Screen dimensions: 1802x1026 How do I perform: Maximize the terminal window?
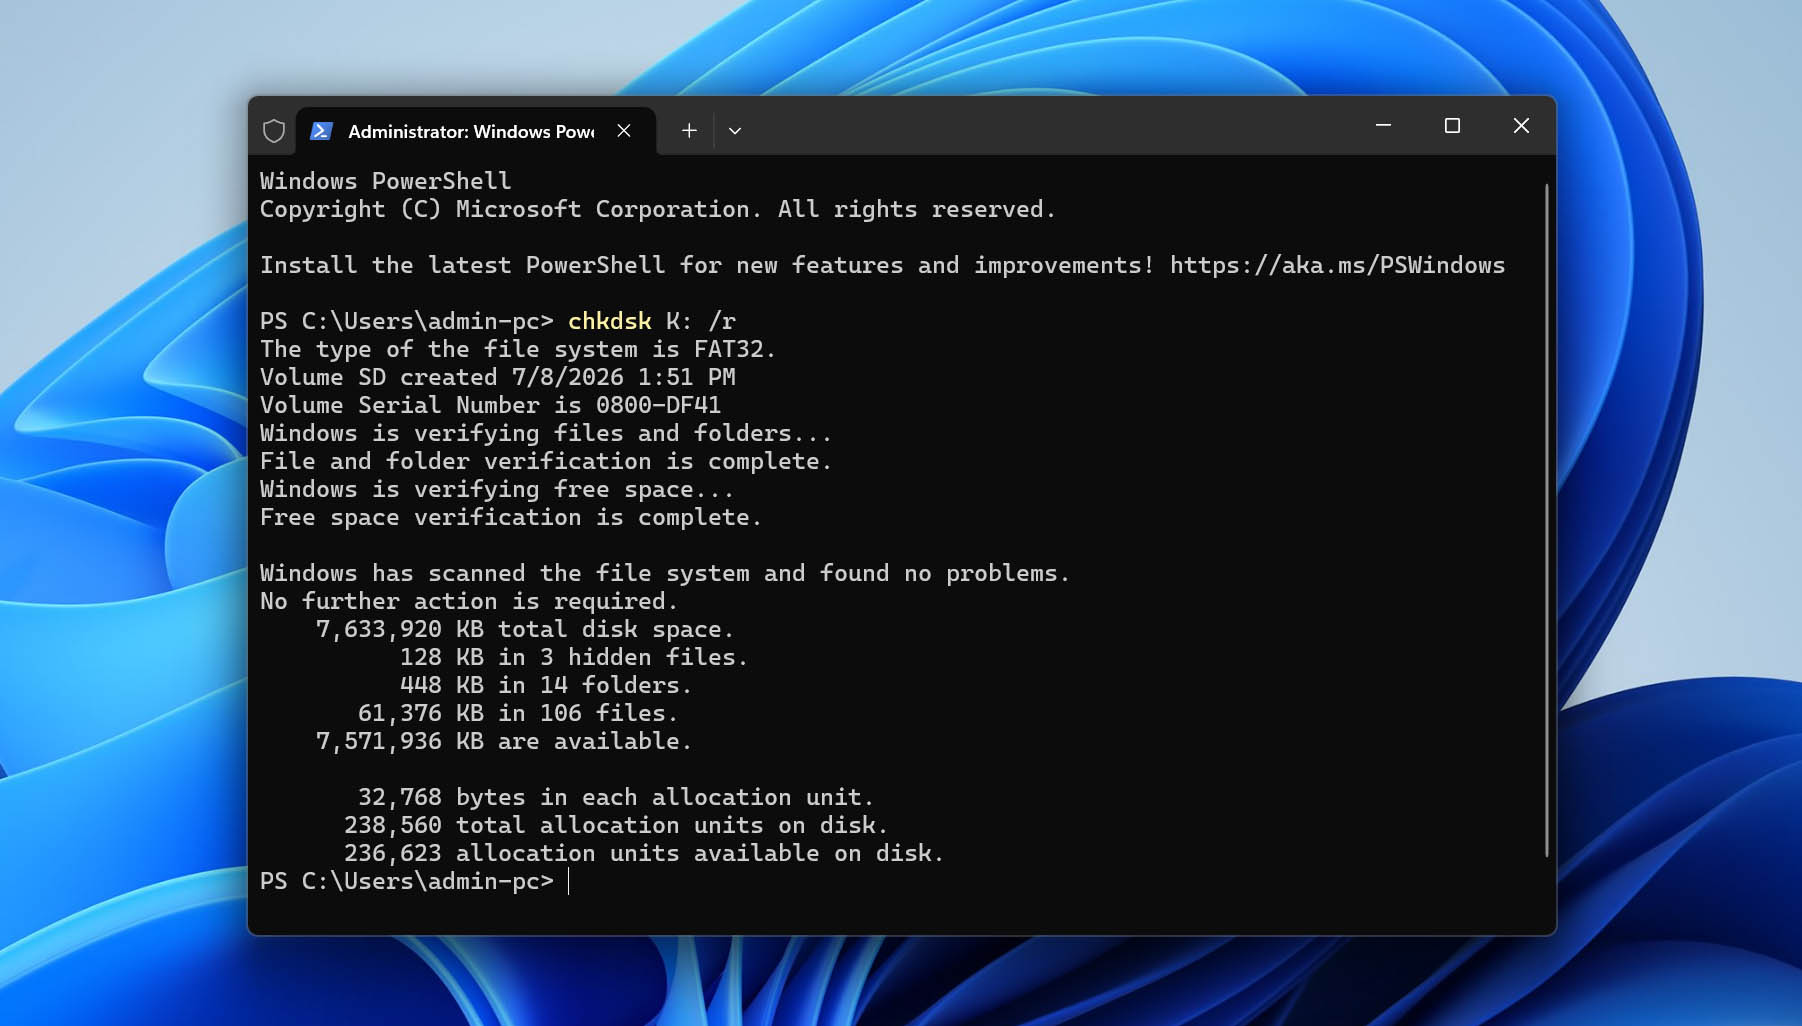(1452, 126)
